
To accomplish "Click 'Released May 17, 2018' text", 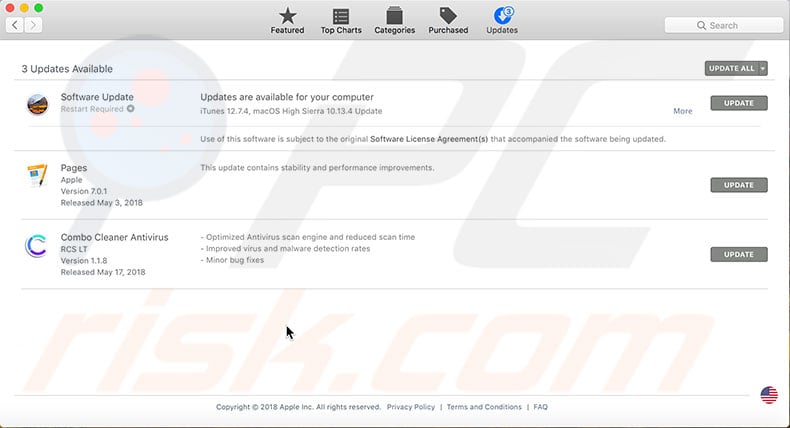I will click(x=103, y=272).
